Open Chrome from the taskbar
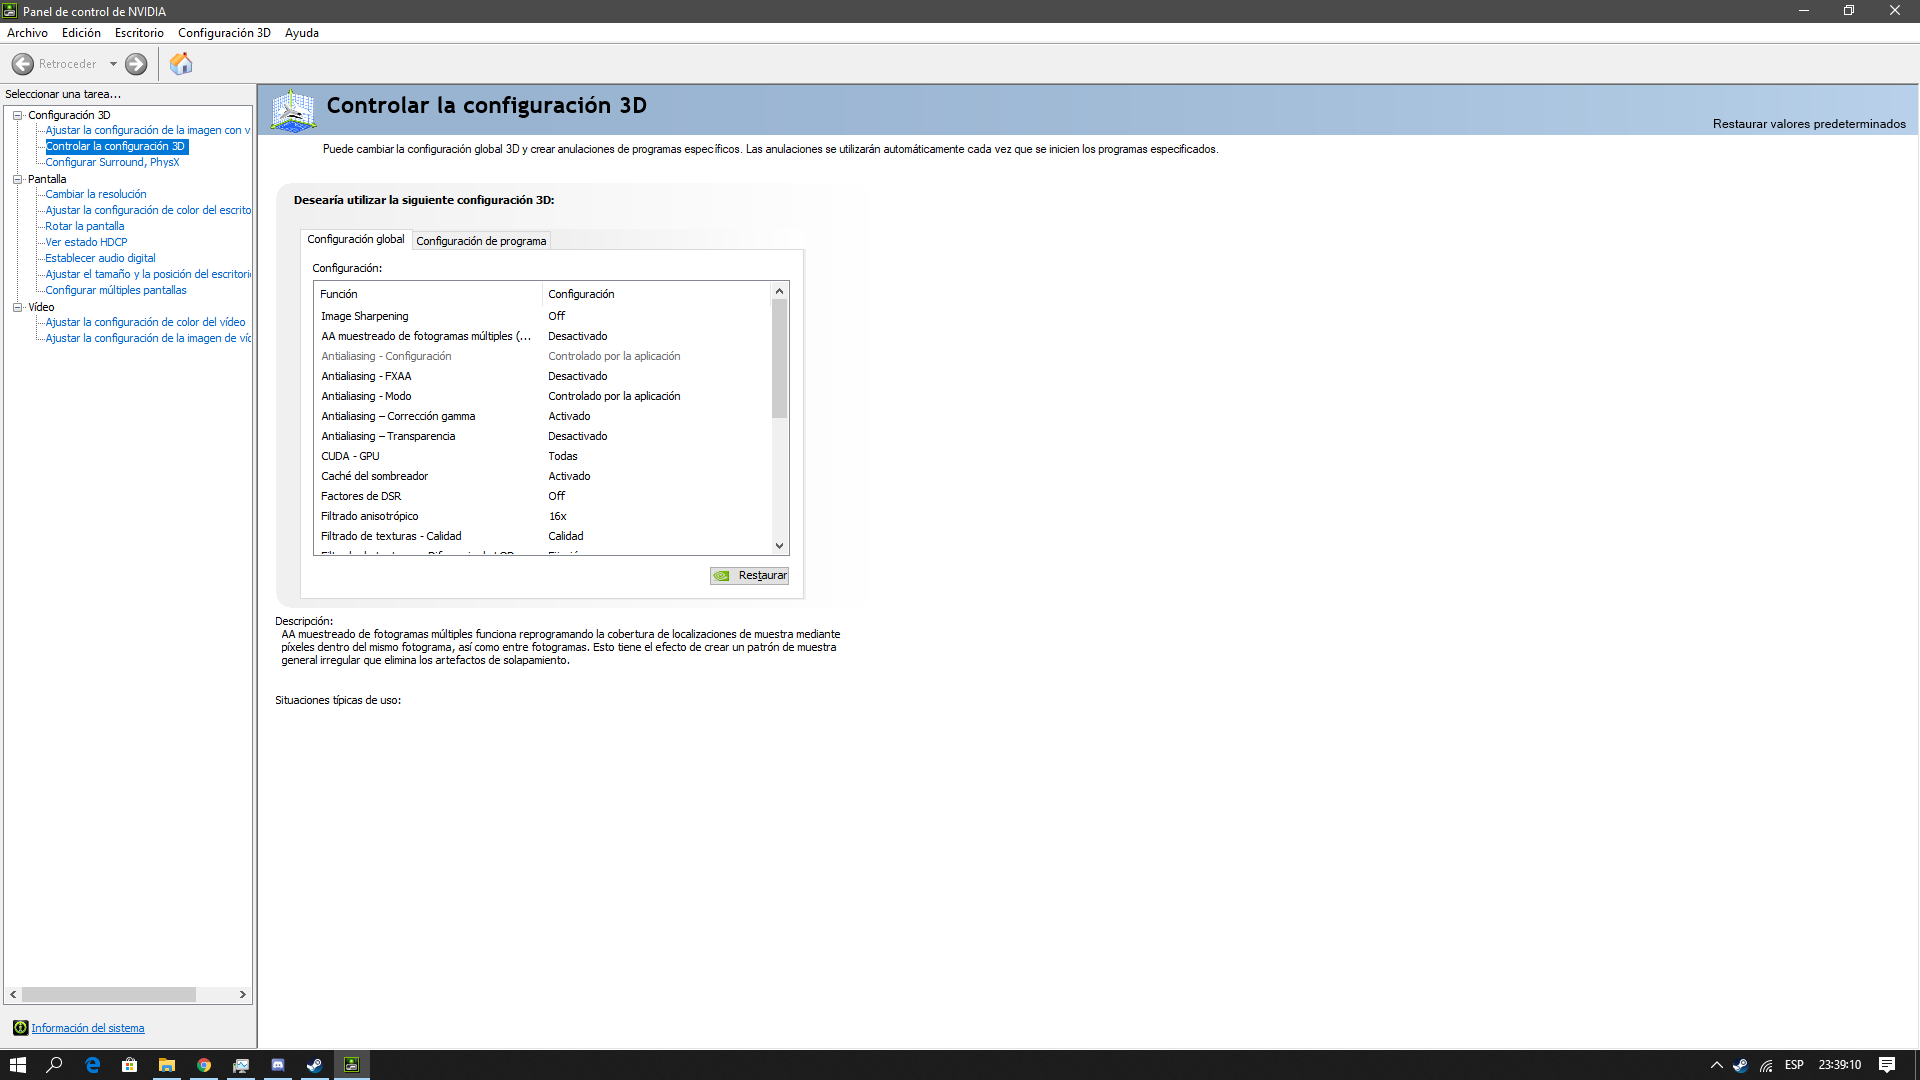Image resolution: width=1920 pixels, height=1080 pixels. [204, 1065]
